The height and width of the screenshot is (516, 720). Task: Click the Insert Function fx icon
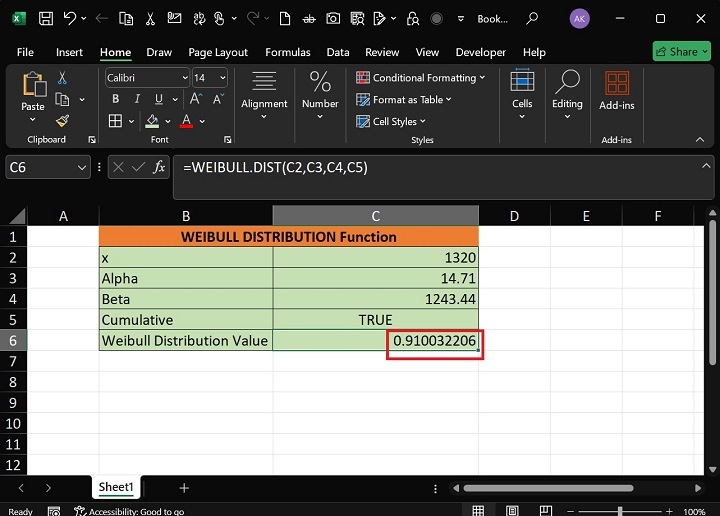[x=159, y=168]
